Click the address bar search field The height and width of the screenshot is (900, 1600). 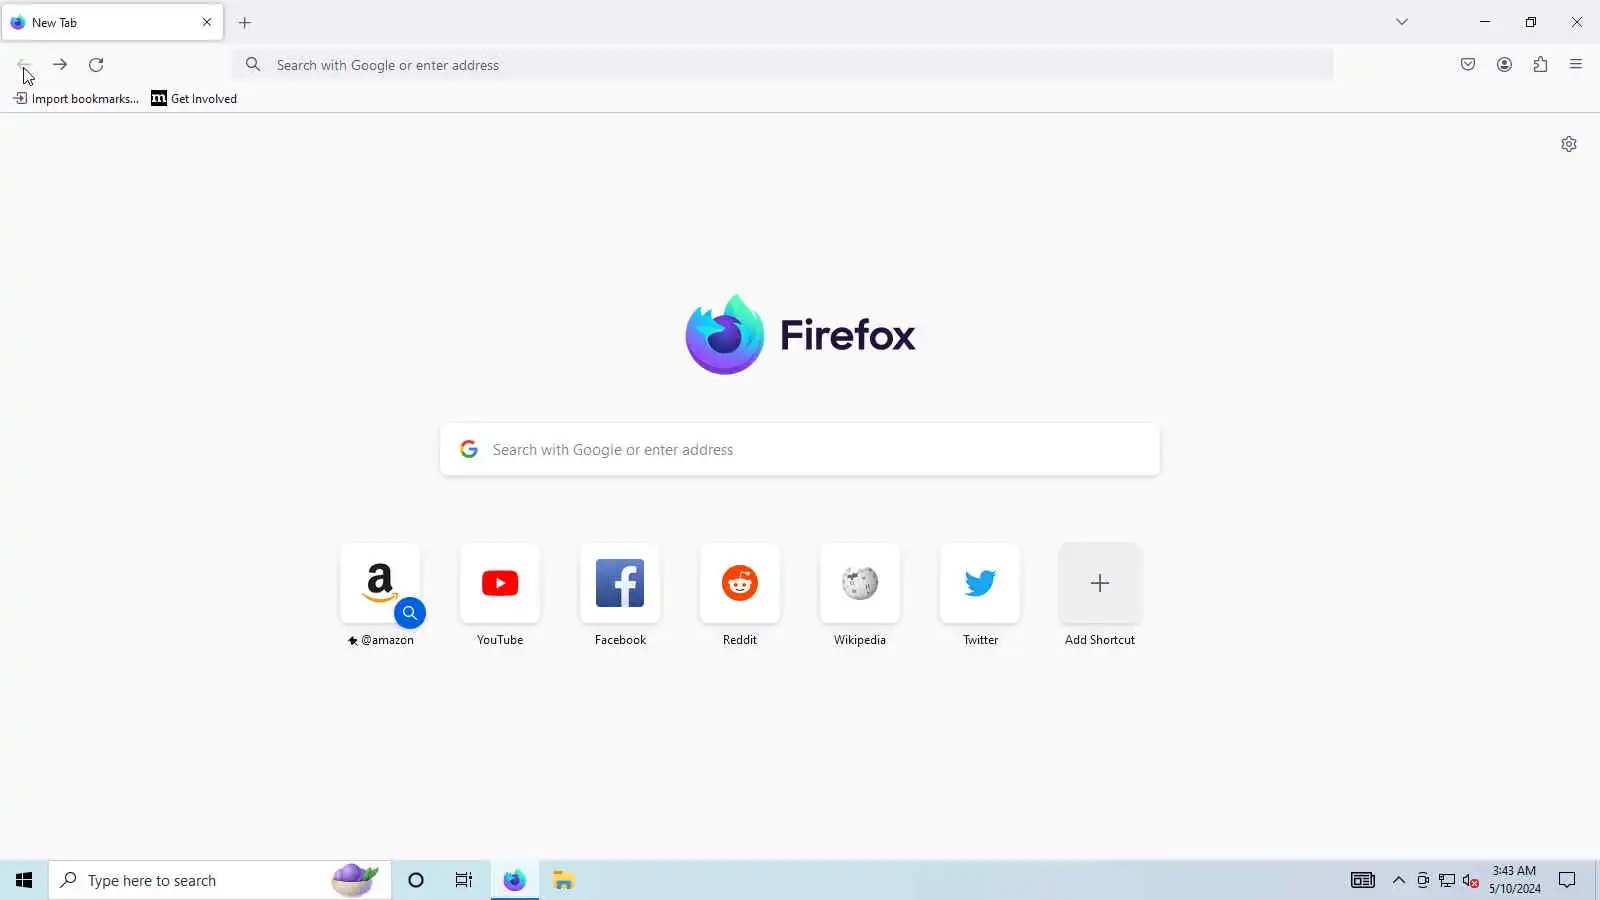tap(783, 65)
